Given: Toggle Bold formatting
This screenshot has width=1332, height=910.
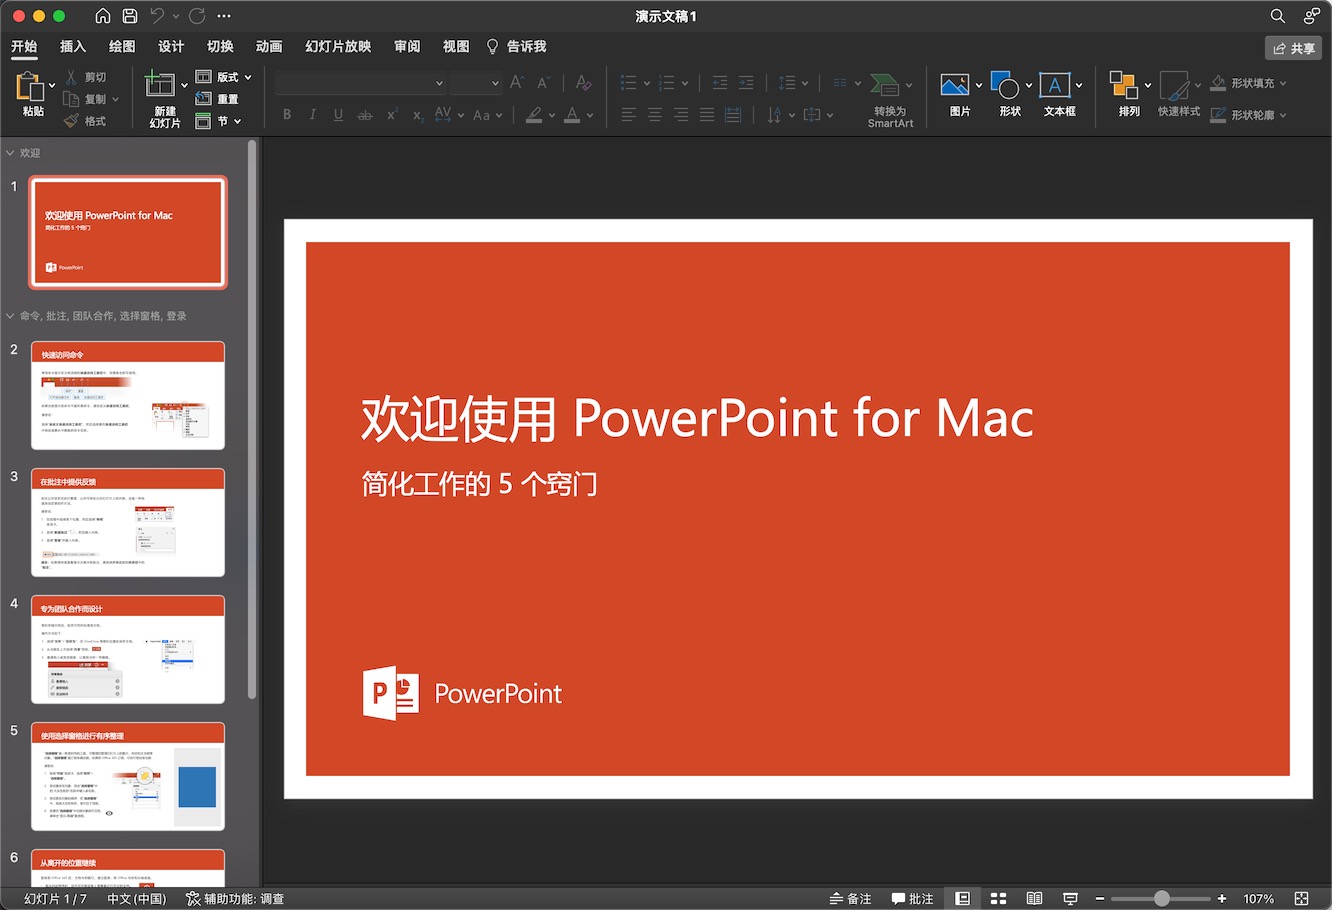Looking at the screenshot, I should 287,115.
